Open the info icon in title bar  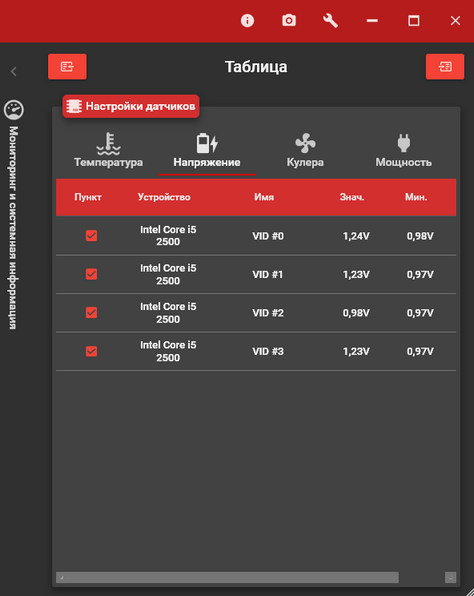[247, 21]
